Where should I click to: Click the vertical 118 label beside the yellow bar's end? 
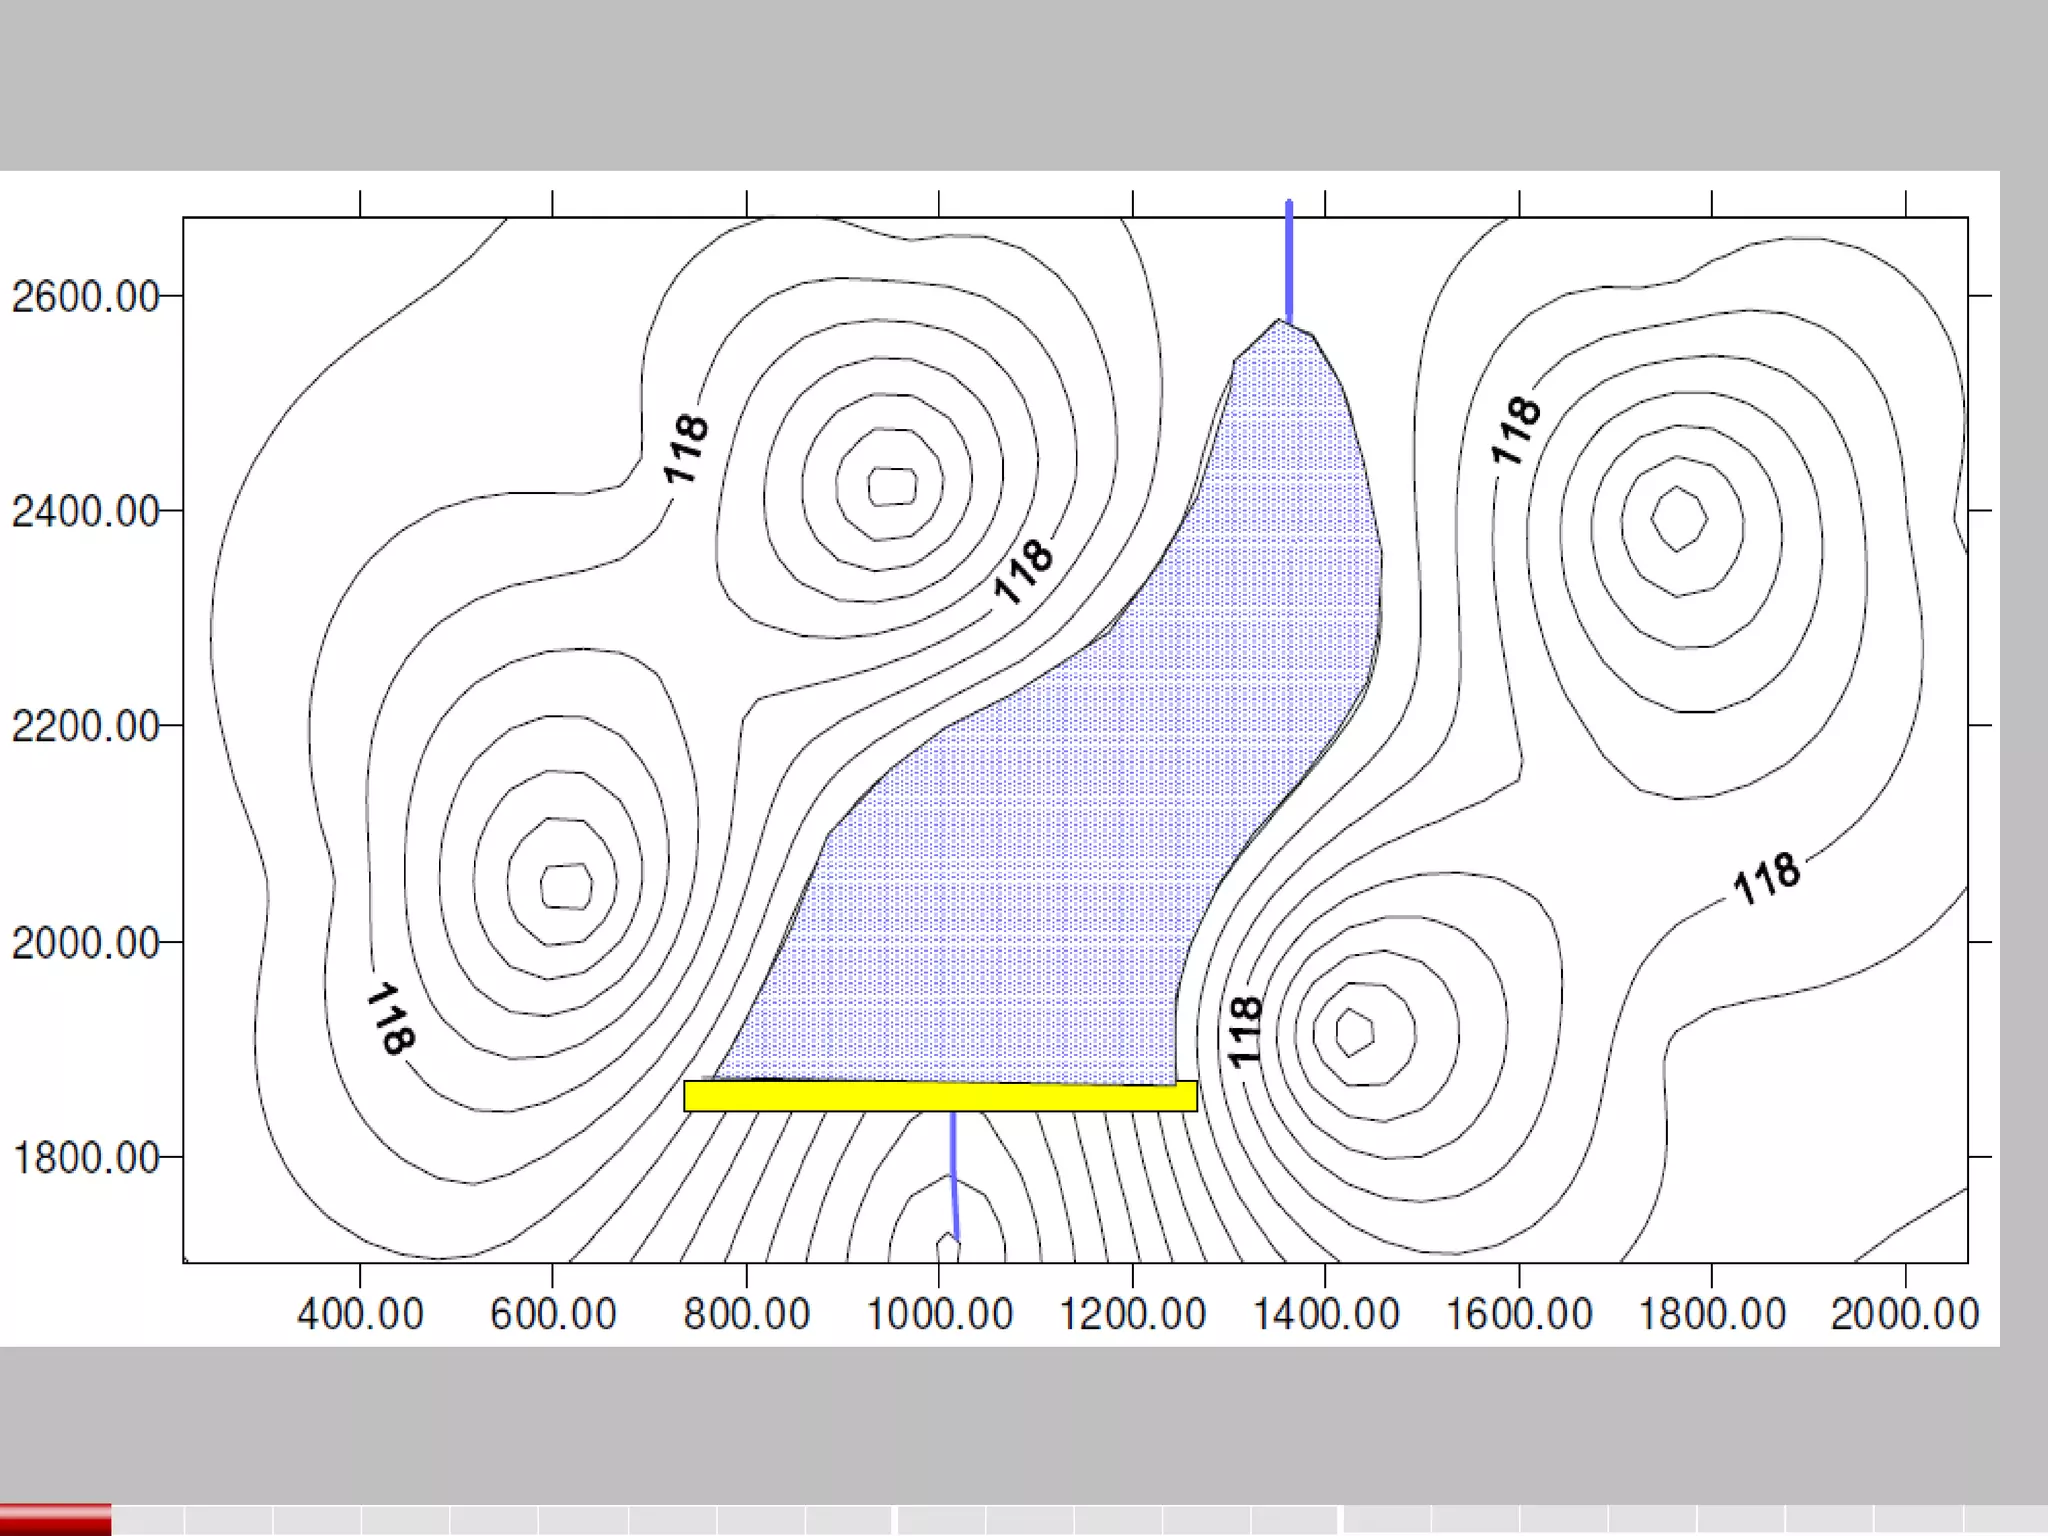point(1244,1031)
